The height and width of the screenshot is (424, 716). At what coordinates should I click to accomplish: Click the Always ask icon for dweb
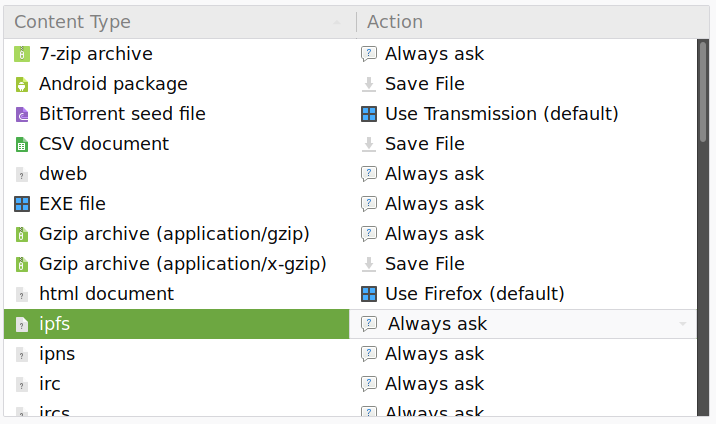[369, 174]
